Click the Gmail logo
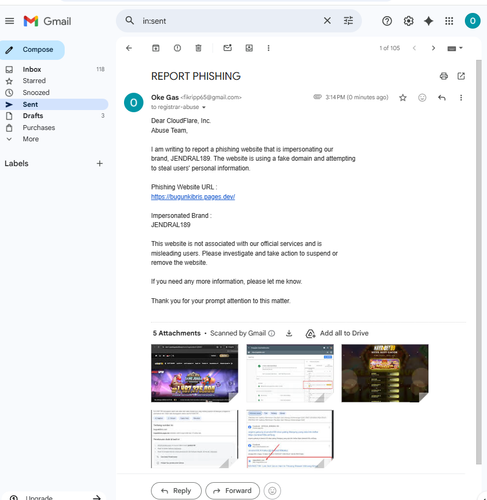Image resolution: width=487 pixels, height=500 pixels. coord(47,21)
